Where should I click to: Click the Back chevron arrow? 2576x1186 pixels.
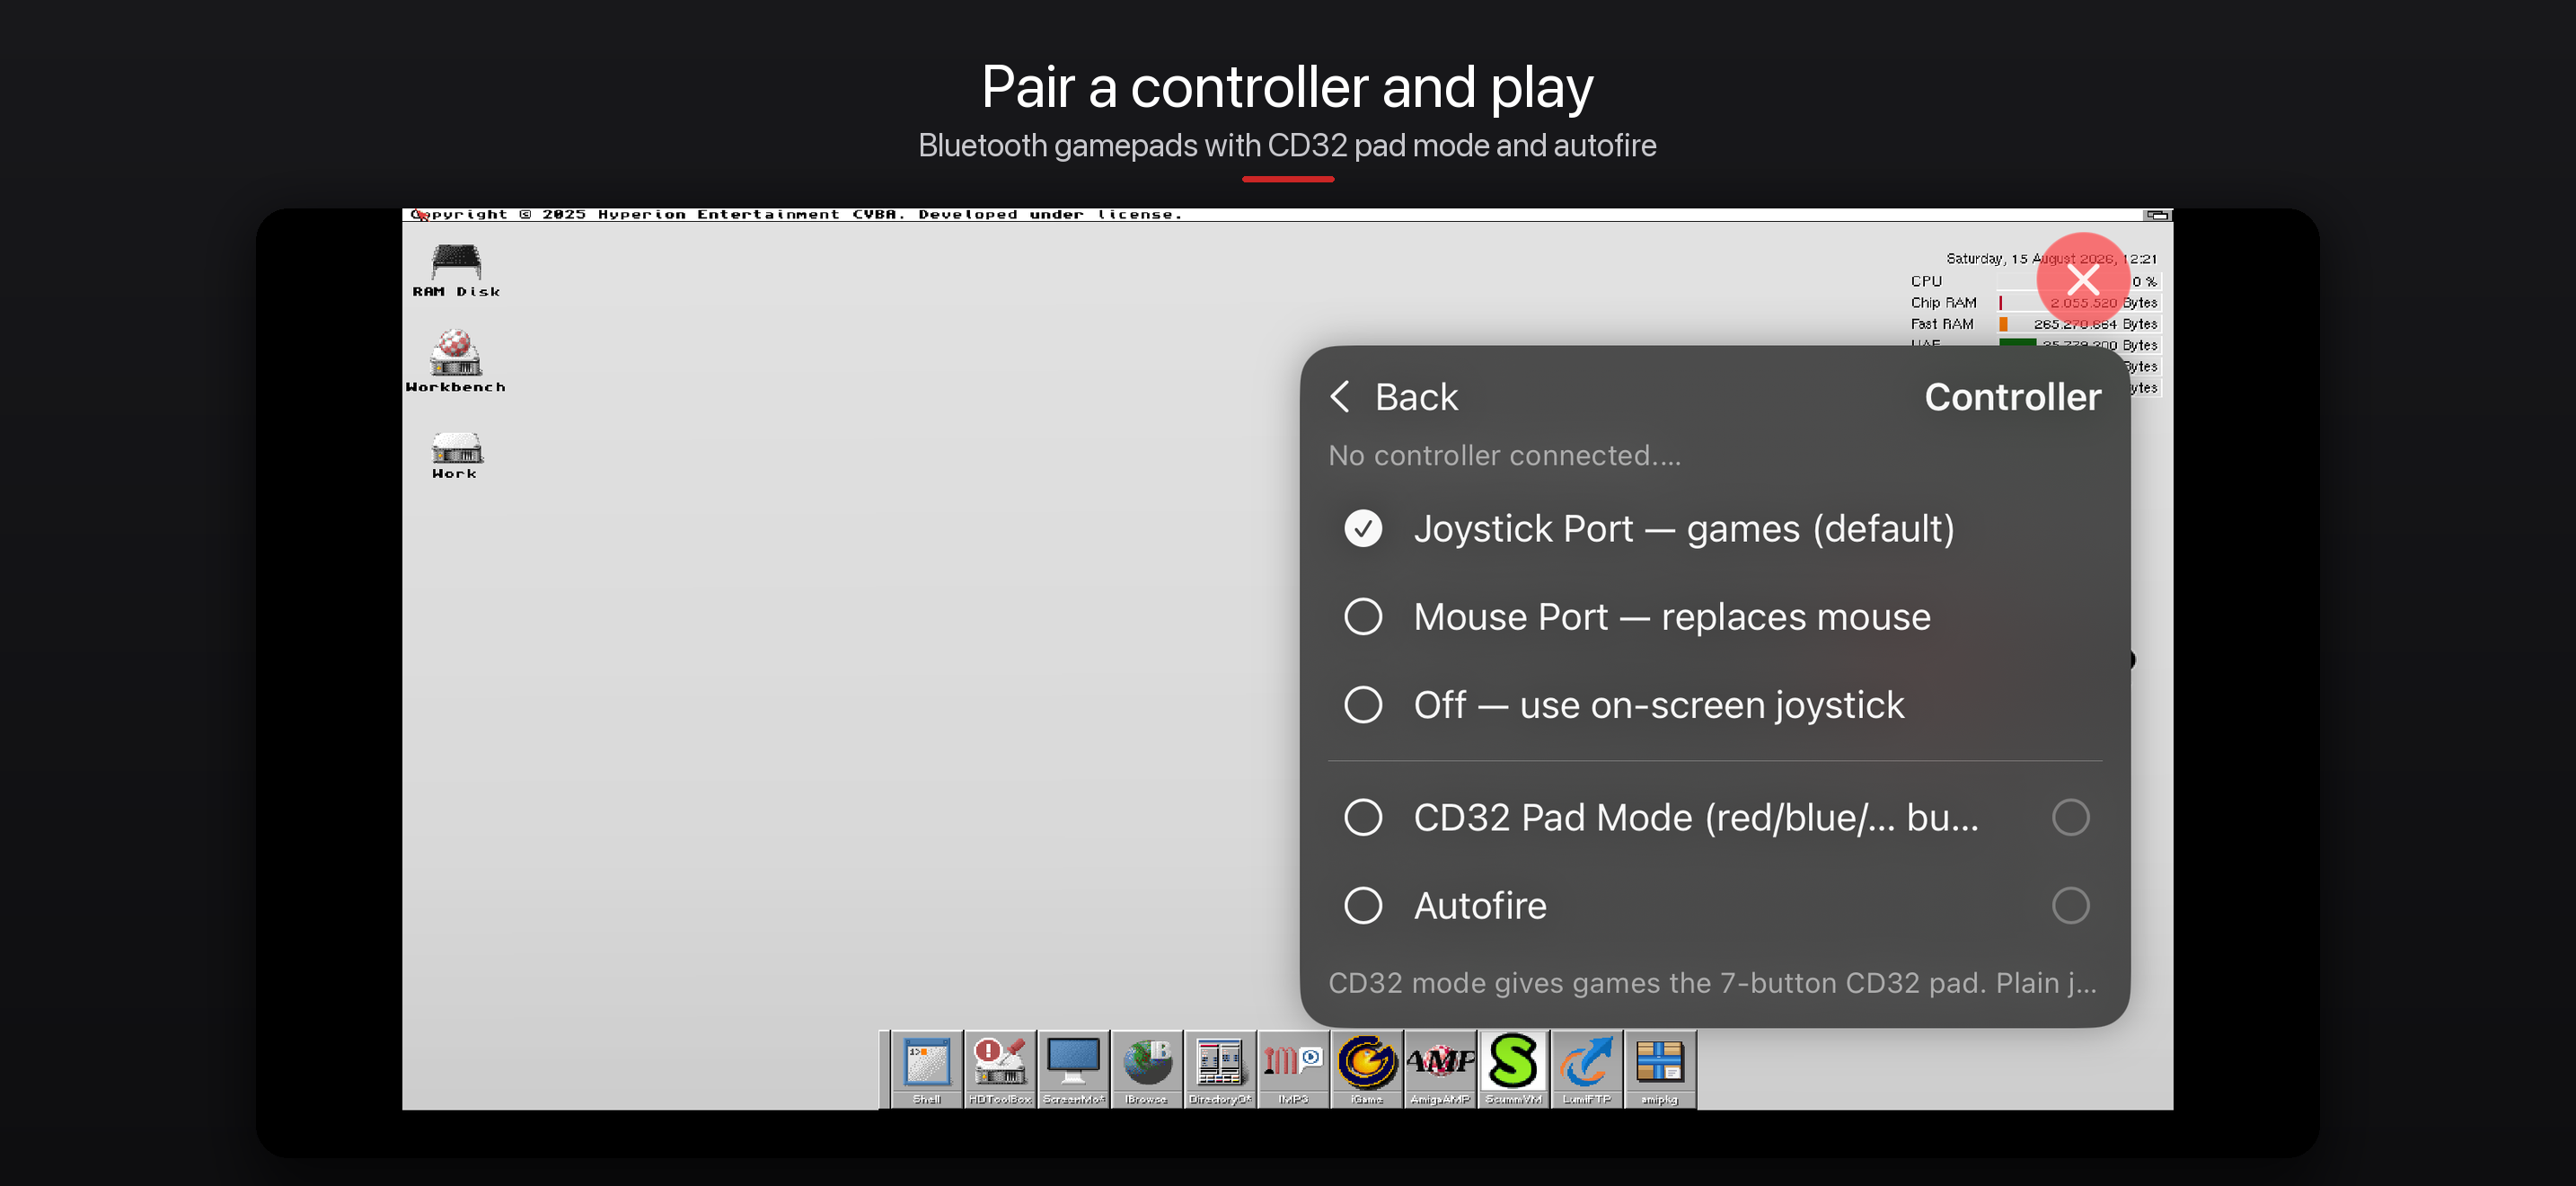[1341, 397]
